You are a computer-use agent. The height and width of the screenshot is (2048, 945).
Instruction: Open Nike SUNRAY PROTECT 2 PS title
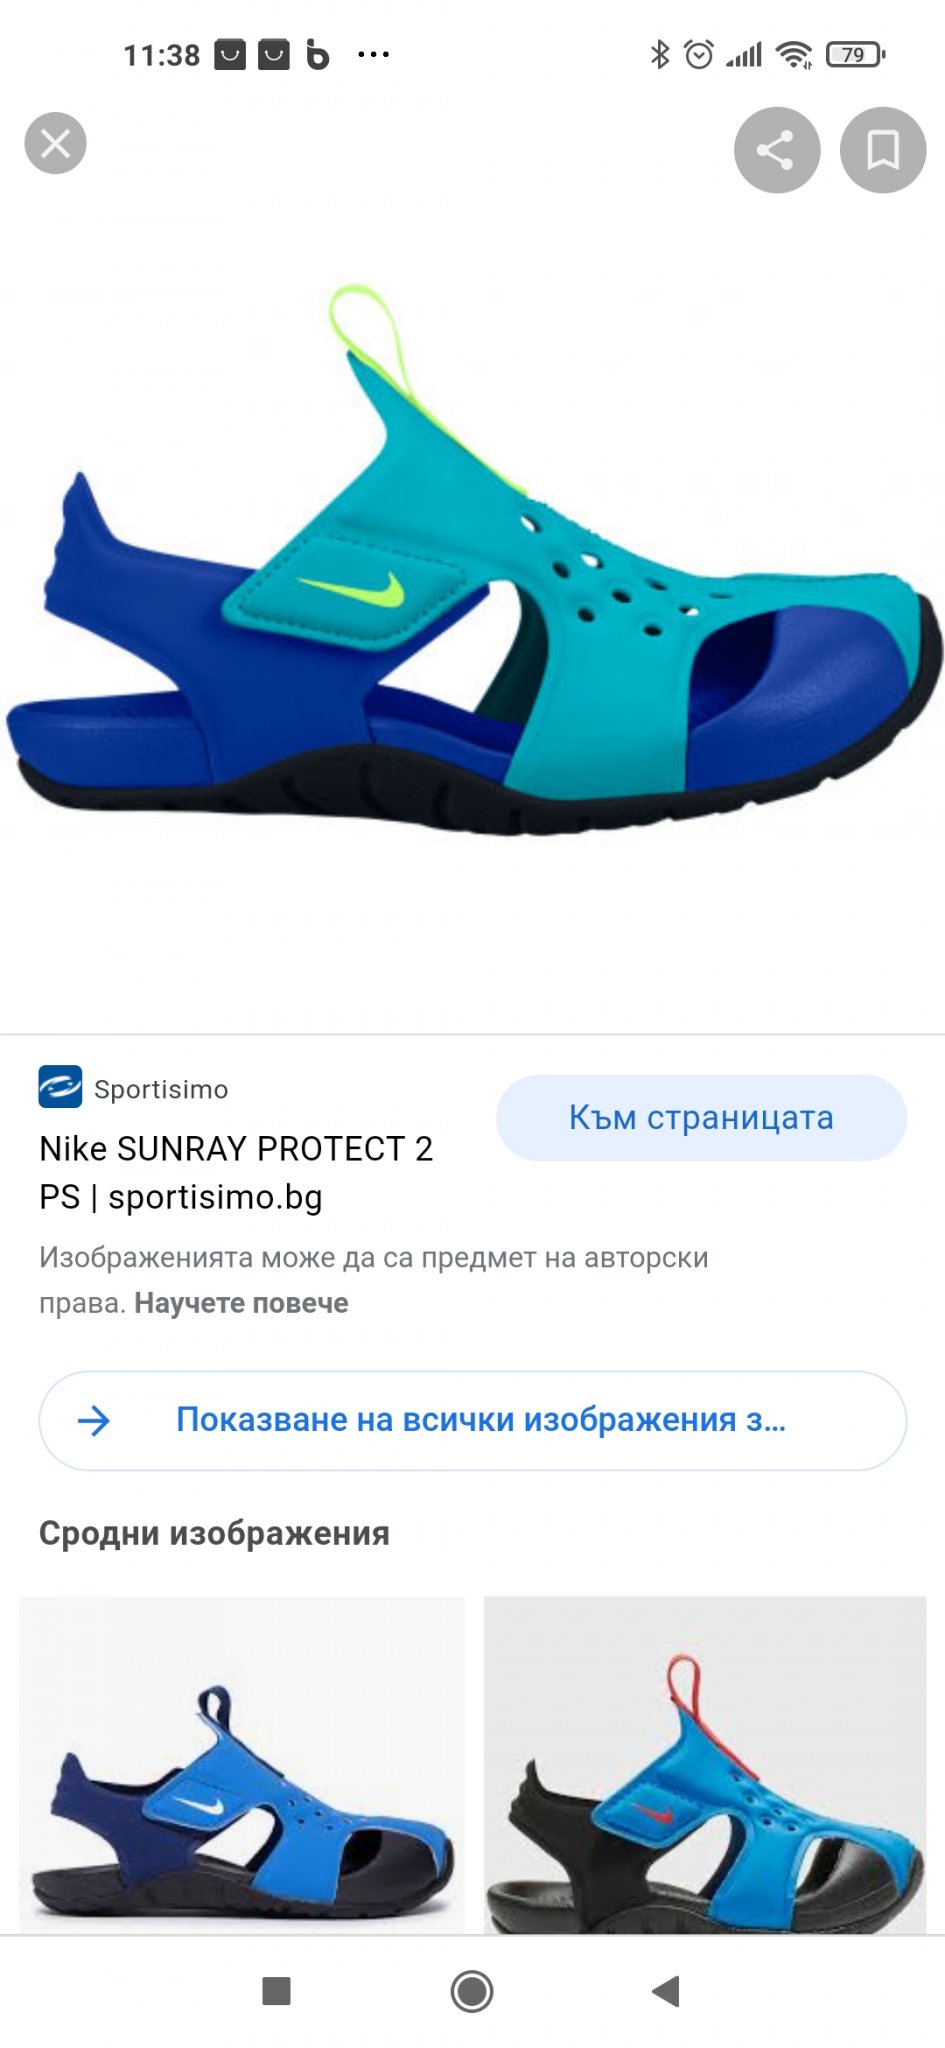pos(236,1172)
